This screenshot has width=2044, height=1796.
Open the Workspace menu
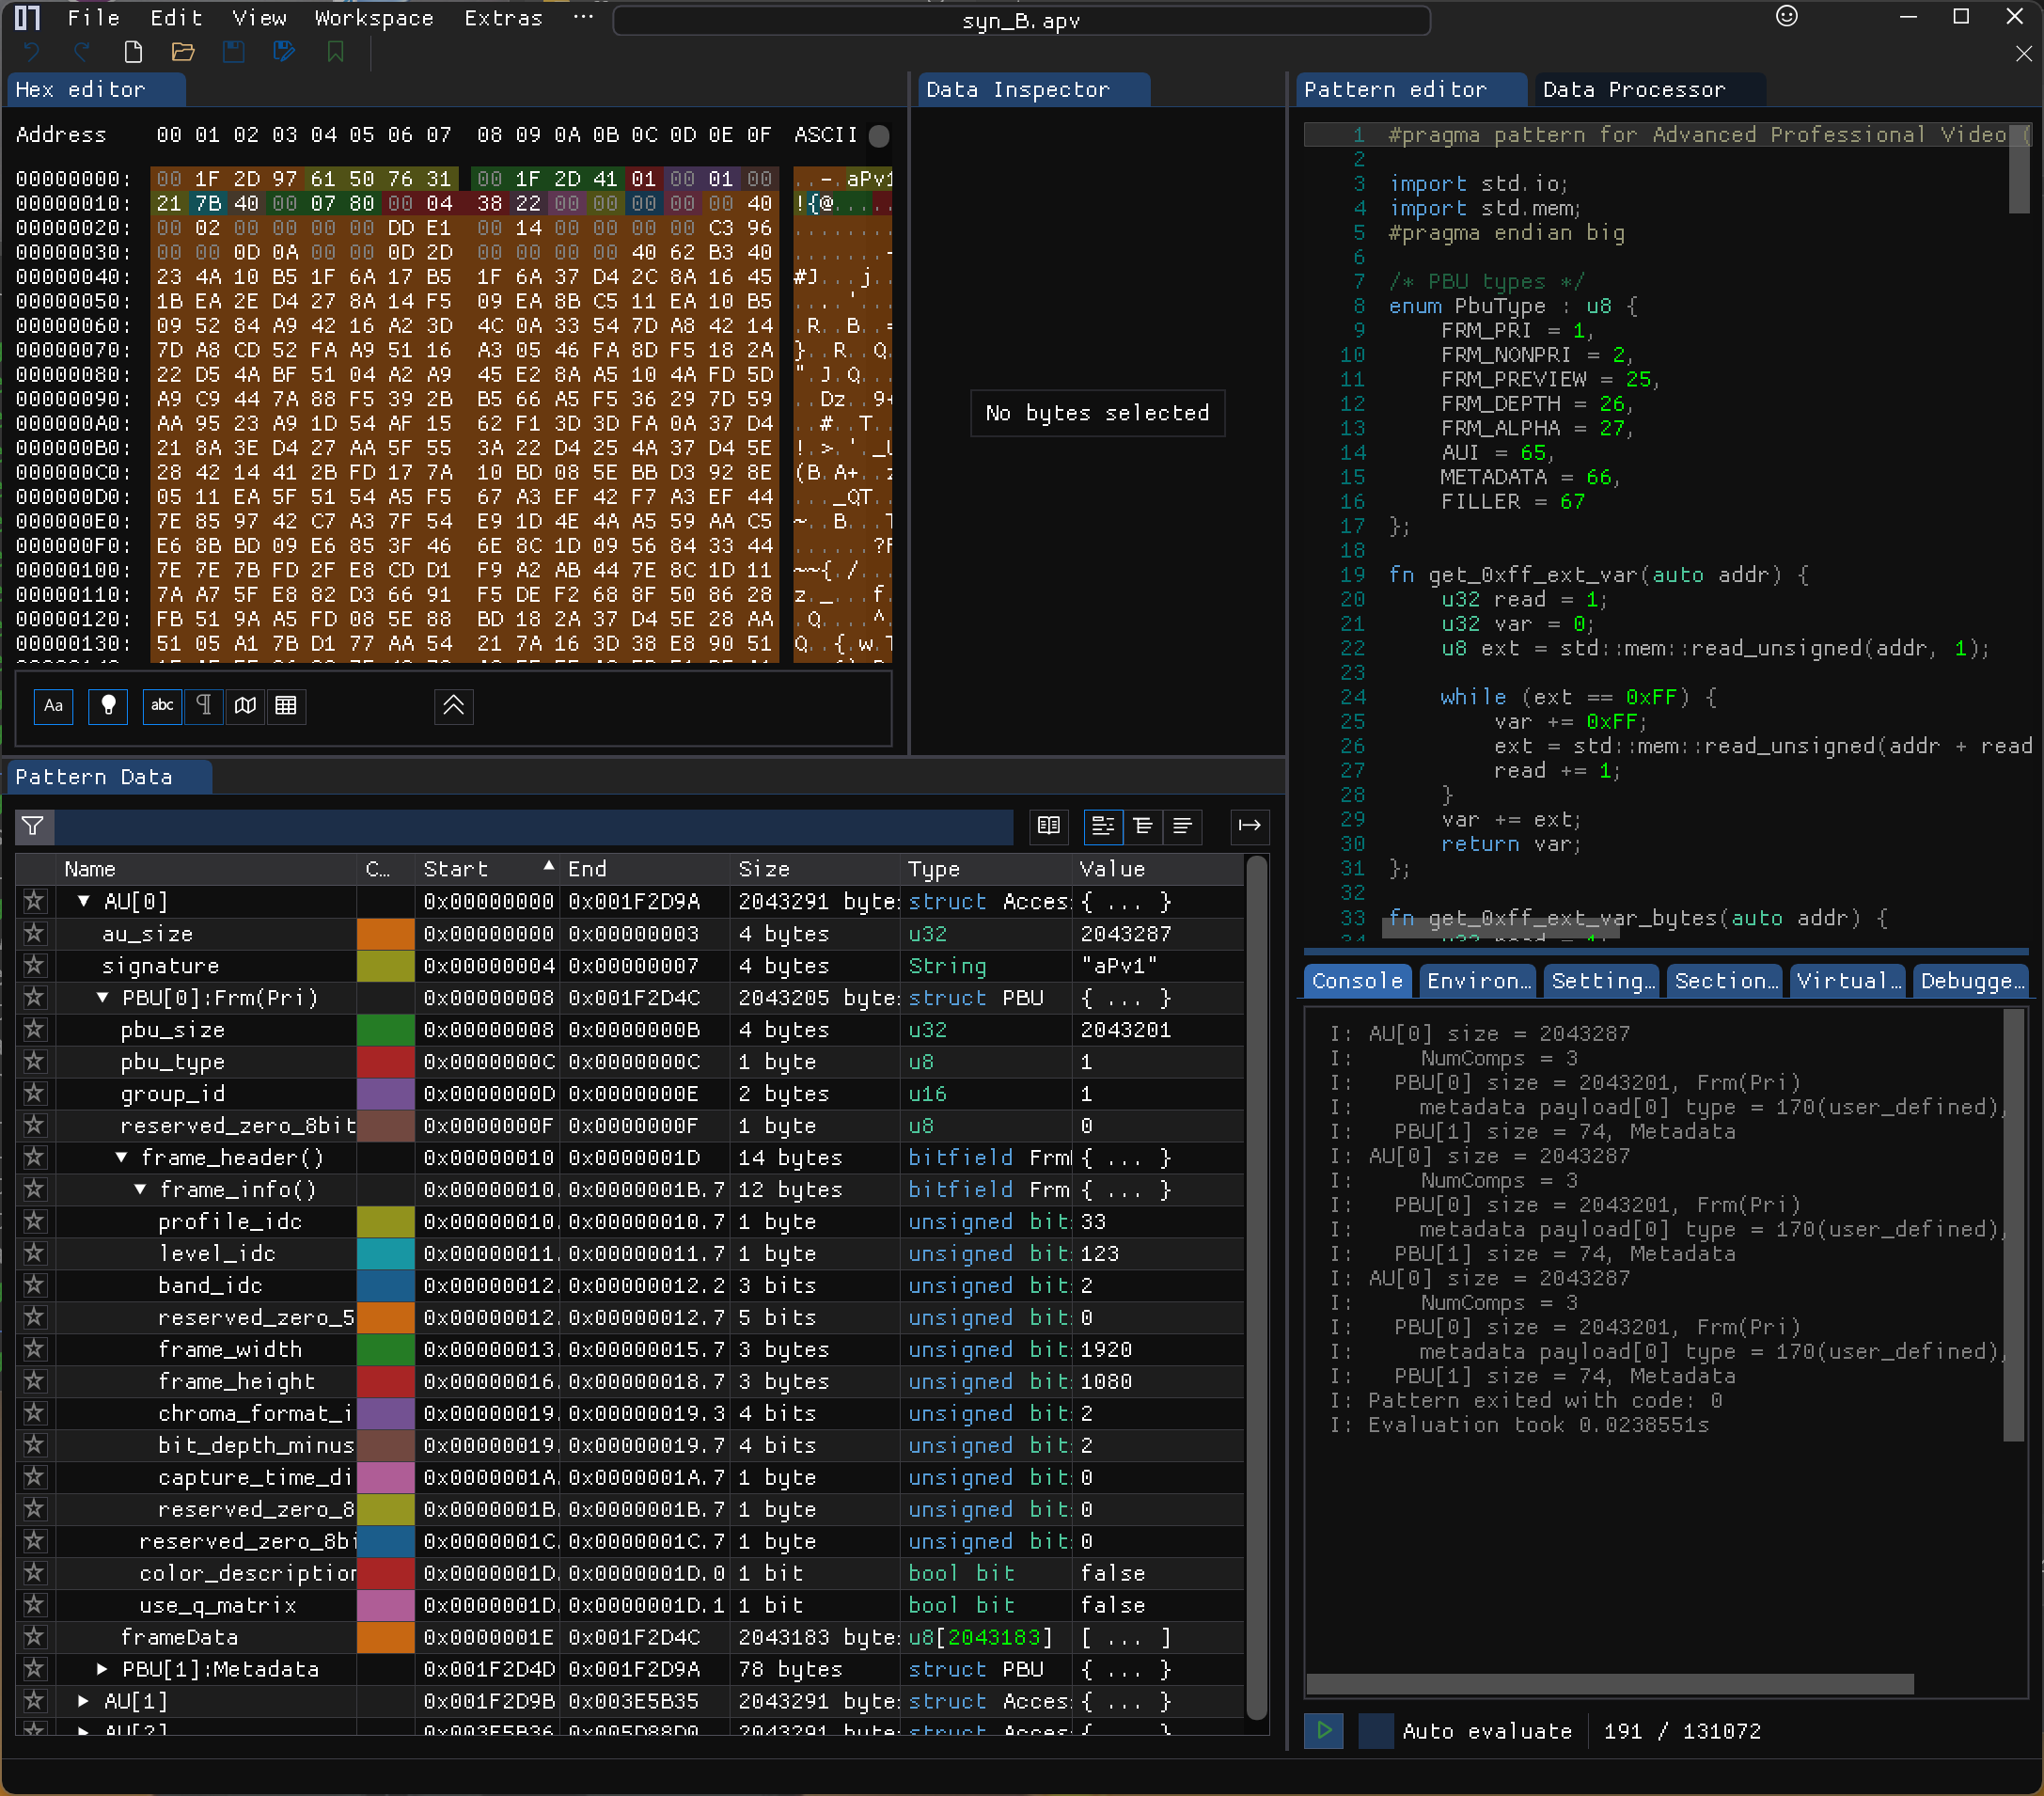tap(374, 18)
